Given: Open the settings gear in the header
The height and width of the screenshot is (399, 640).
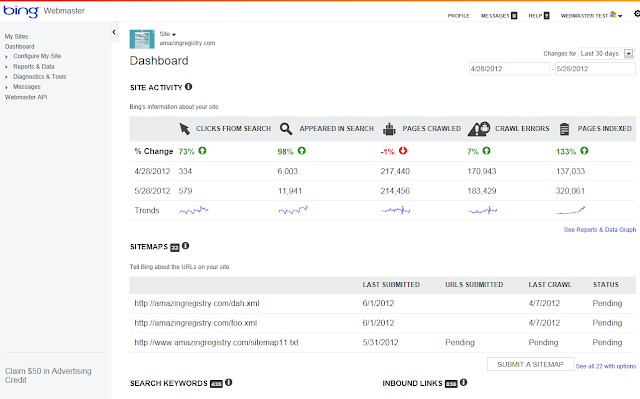Looking at the screenshot, I should [637, 14].
